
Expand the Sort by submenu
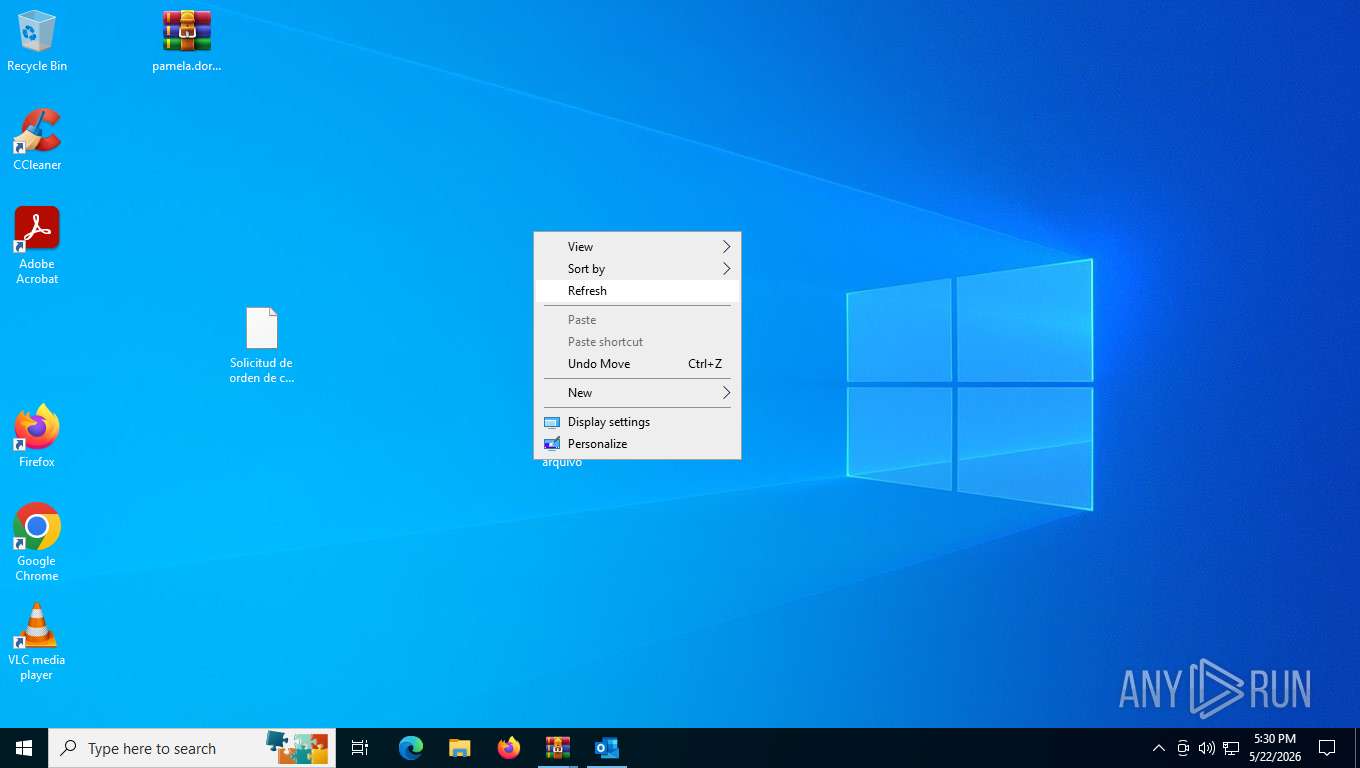tap(638, 269)
